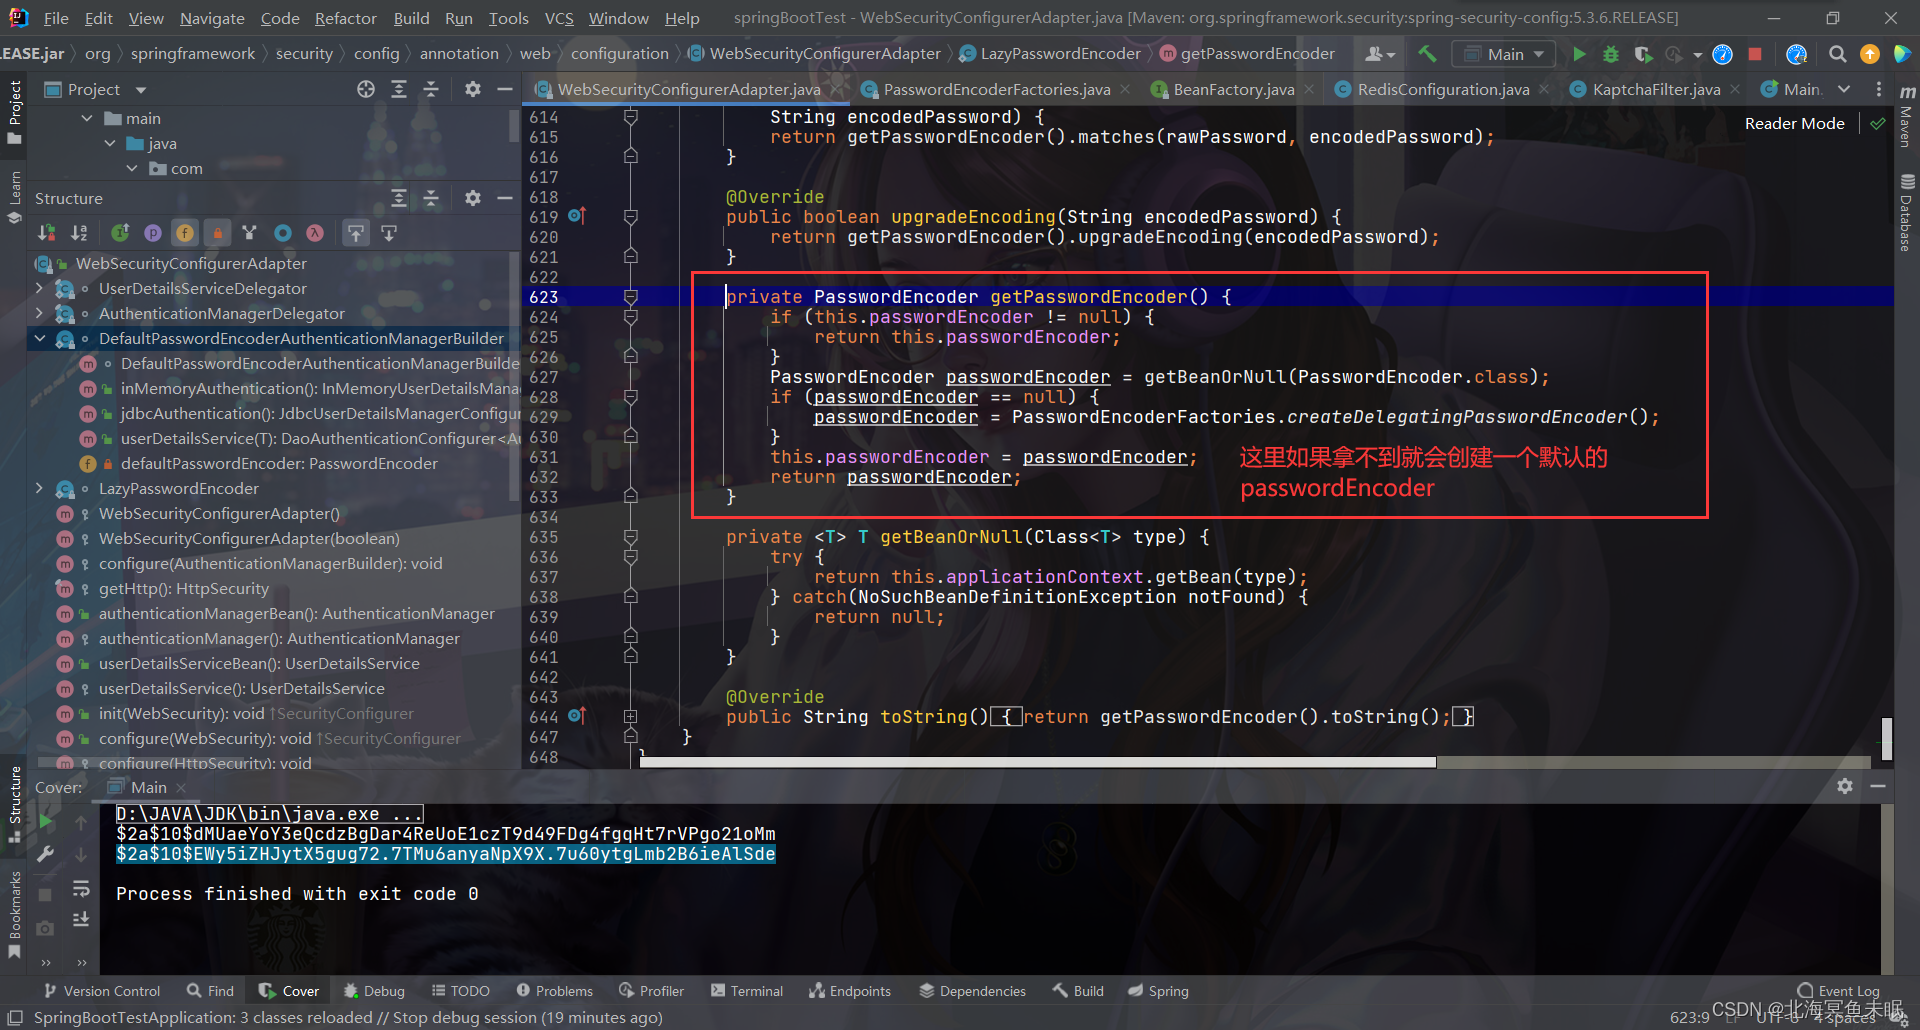This screenshot has width=1920, height=1030.
Task: Click override gutter icon on line 619
Action: pyautogui.click(x=577, y=216)
